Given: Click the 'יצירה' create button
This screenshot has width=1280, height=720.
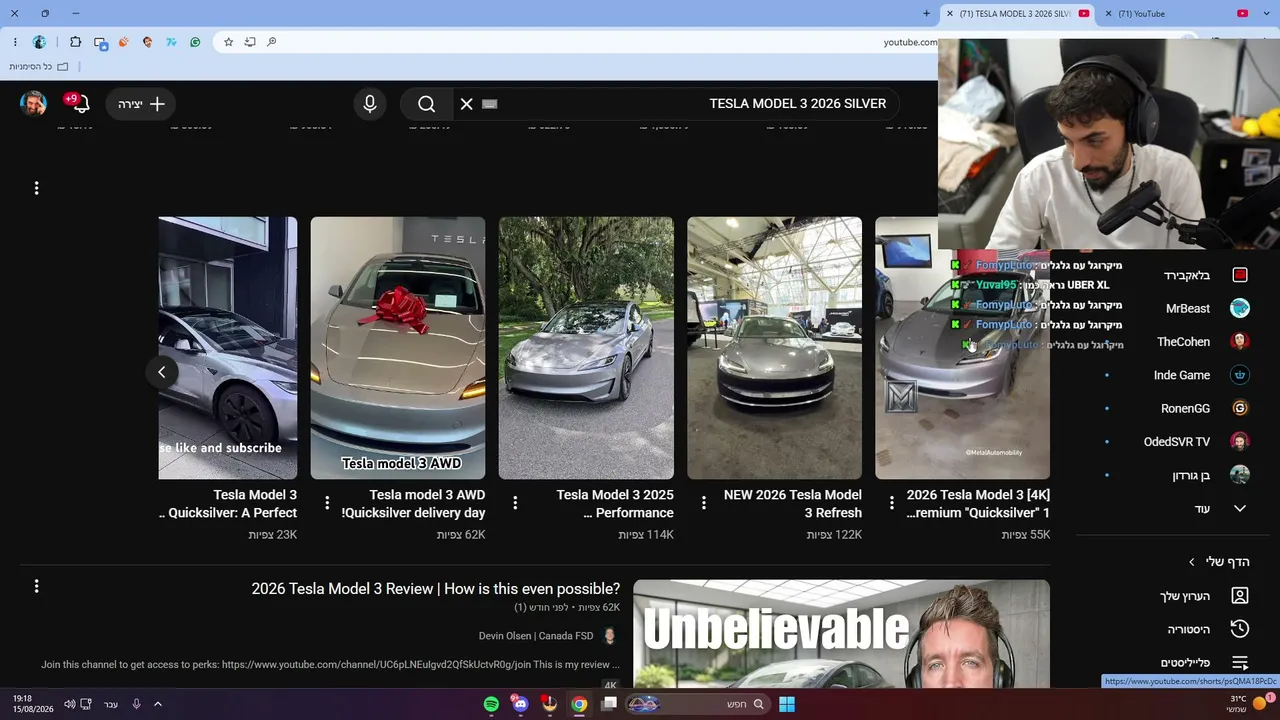Looking at the screenshot, I should 141,104.
